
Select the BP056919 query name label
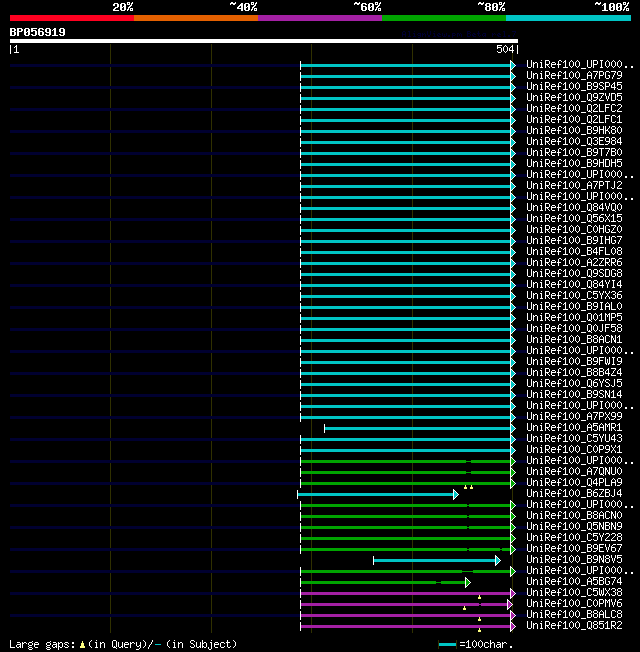[x=37, y=32]
